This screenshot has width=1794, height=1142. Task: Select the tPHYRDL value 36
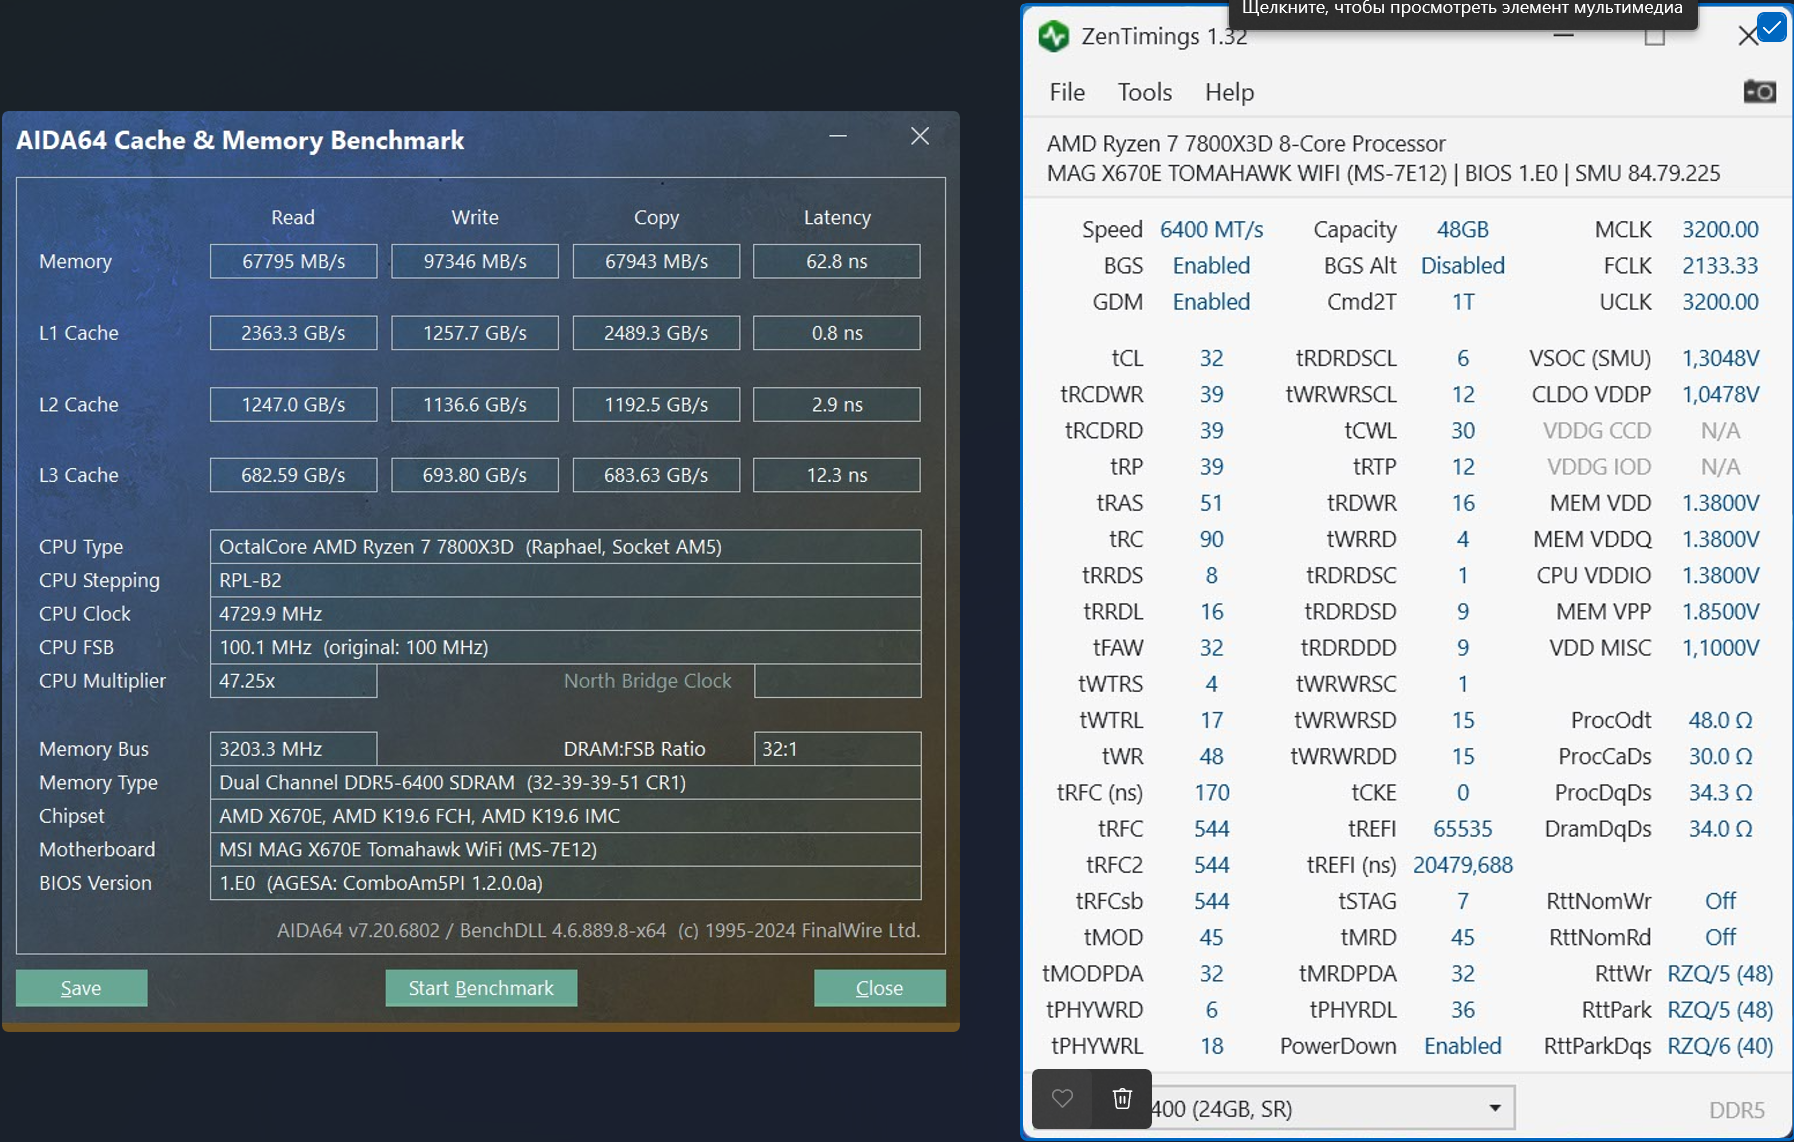point(1463,1010)
